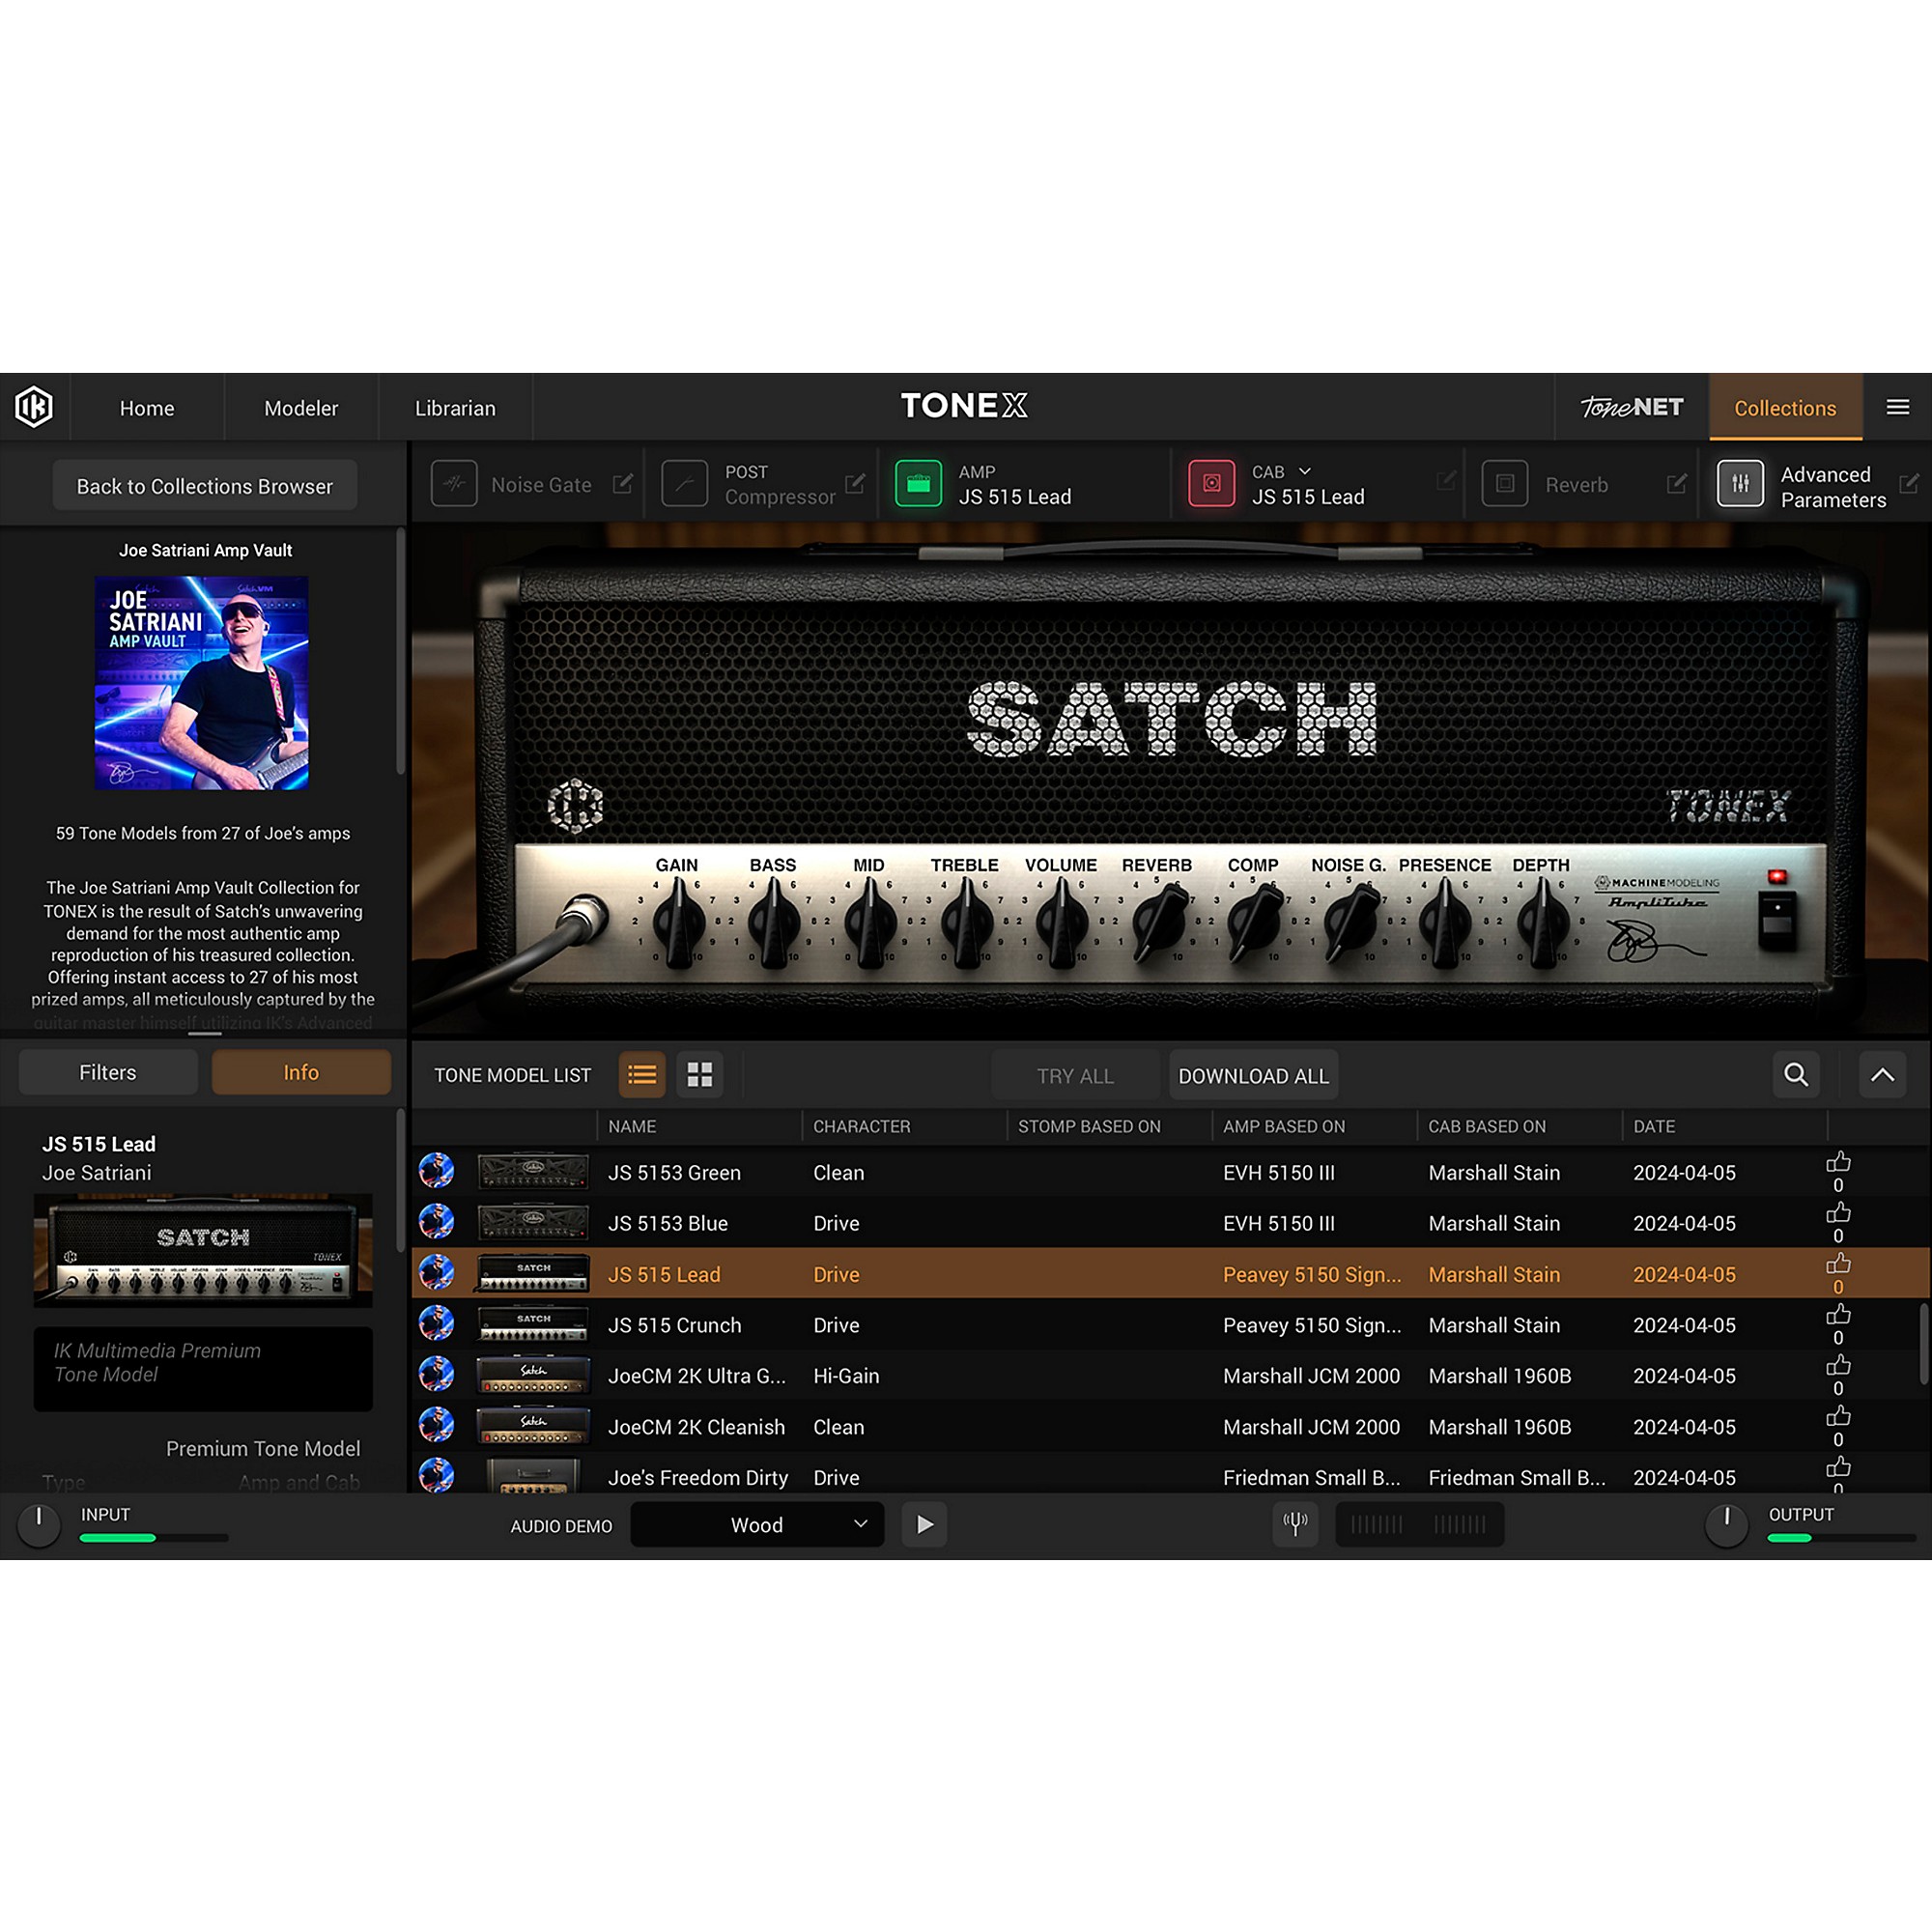Open the tone model search
The width and height of the screenshot is (1932, 1932).
[x=1796, y=1075]
